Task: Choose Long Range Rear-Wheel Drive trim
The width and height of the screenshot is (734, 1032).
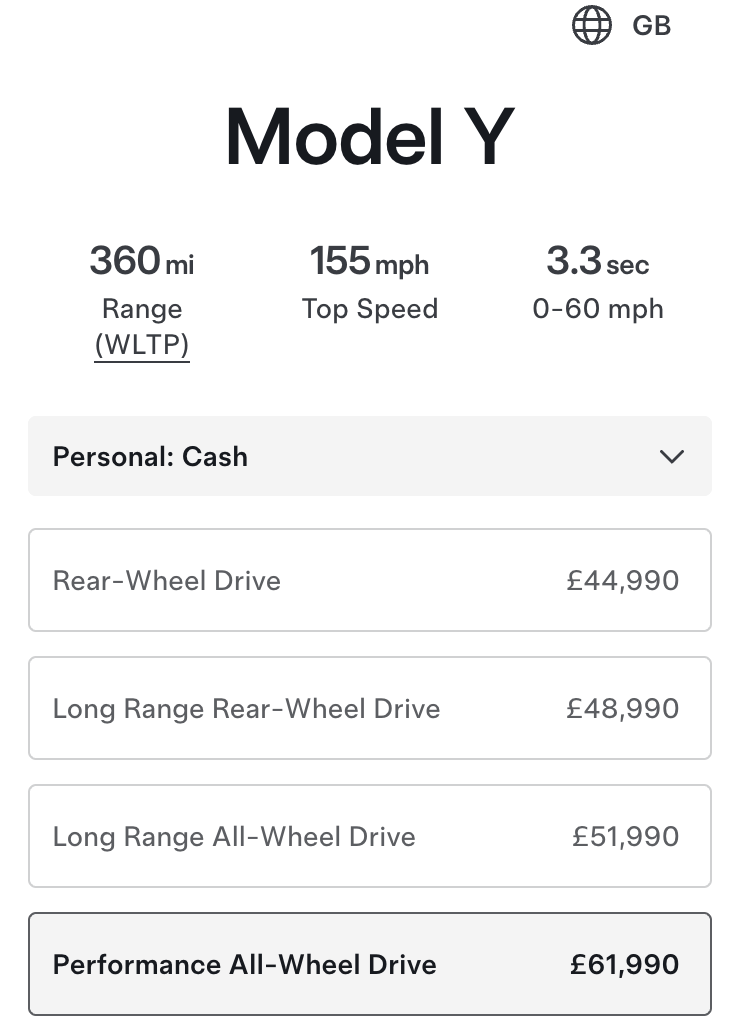Action: pyautogui.click(x=246, y=709)
